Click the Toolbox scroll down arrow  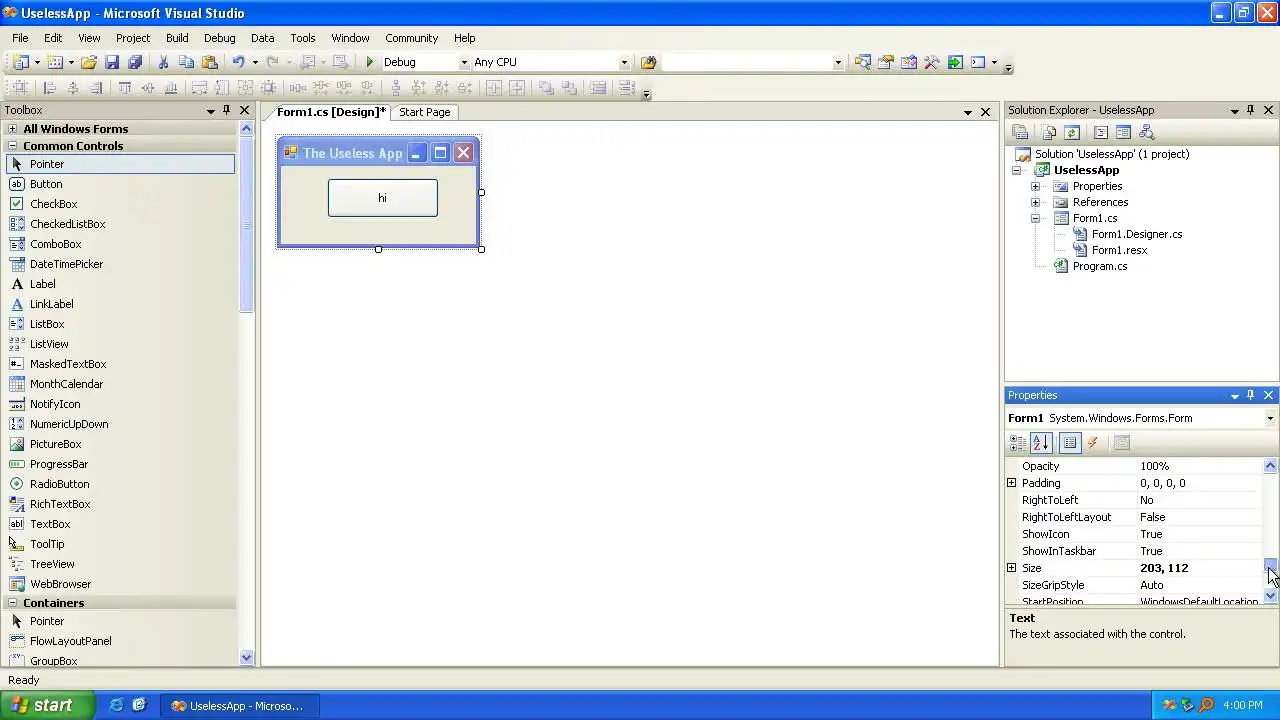tap(247, 657)
